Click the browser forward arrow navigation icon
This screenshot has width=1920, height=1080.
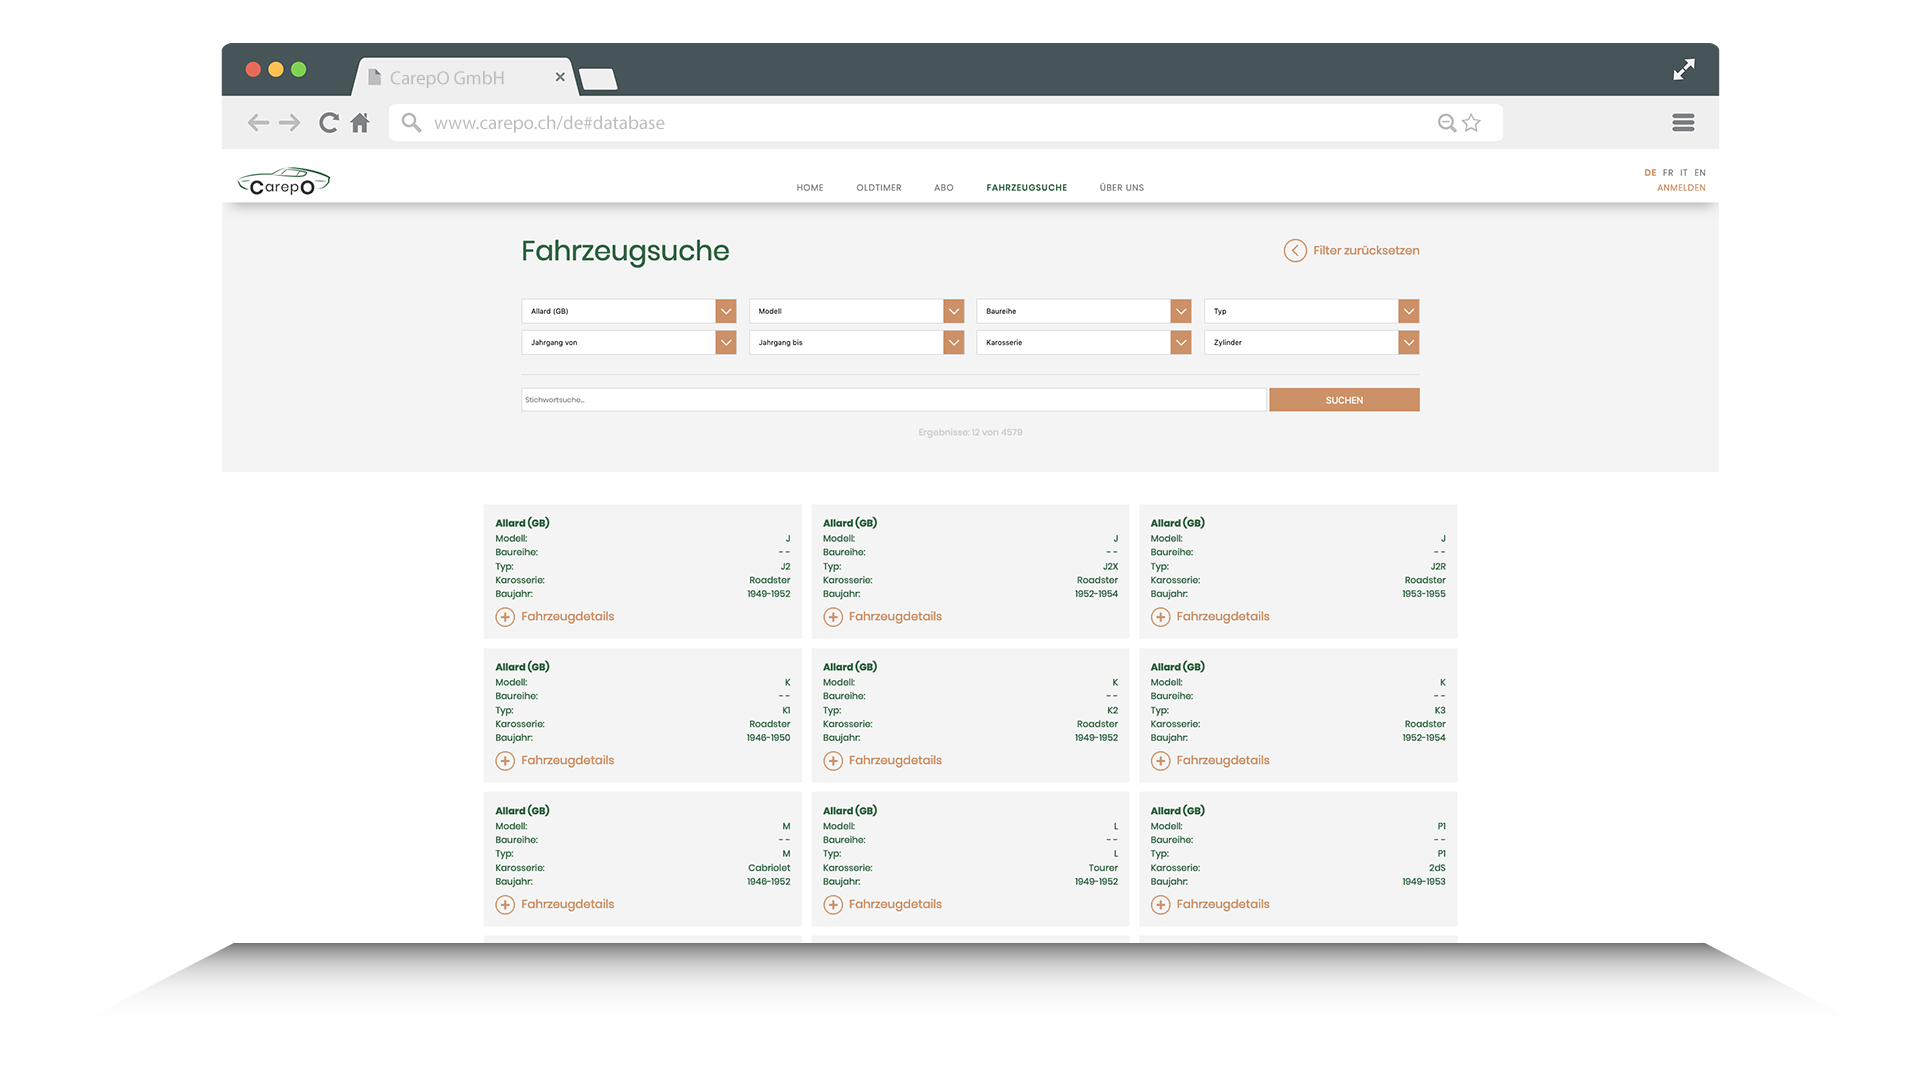(x=291, y=121)
